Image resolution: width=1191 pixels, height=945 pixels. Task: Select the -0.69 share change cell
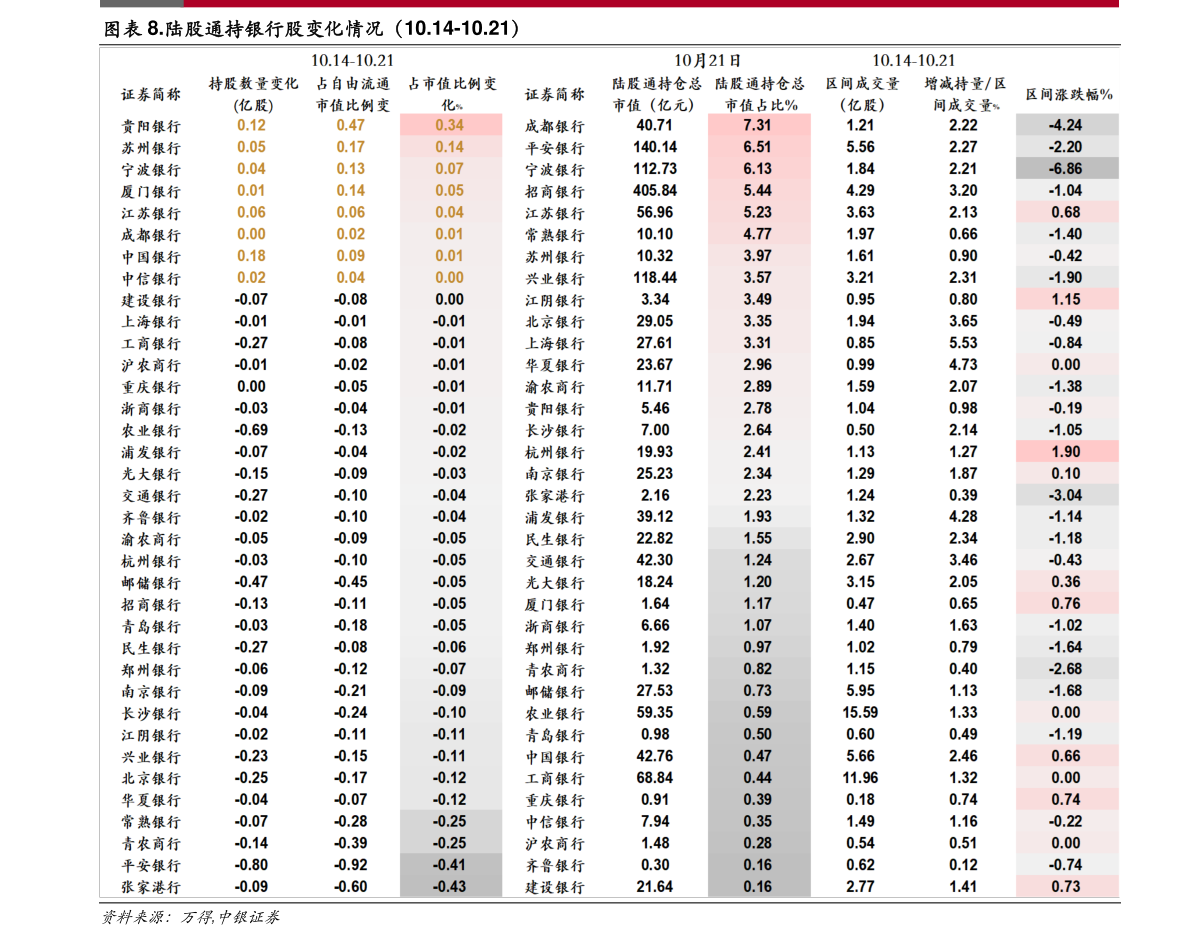coord(252,430)
